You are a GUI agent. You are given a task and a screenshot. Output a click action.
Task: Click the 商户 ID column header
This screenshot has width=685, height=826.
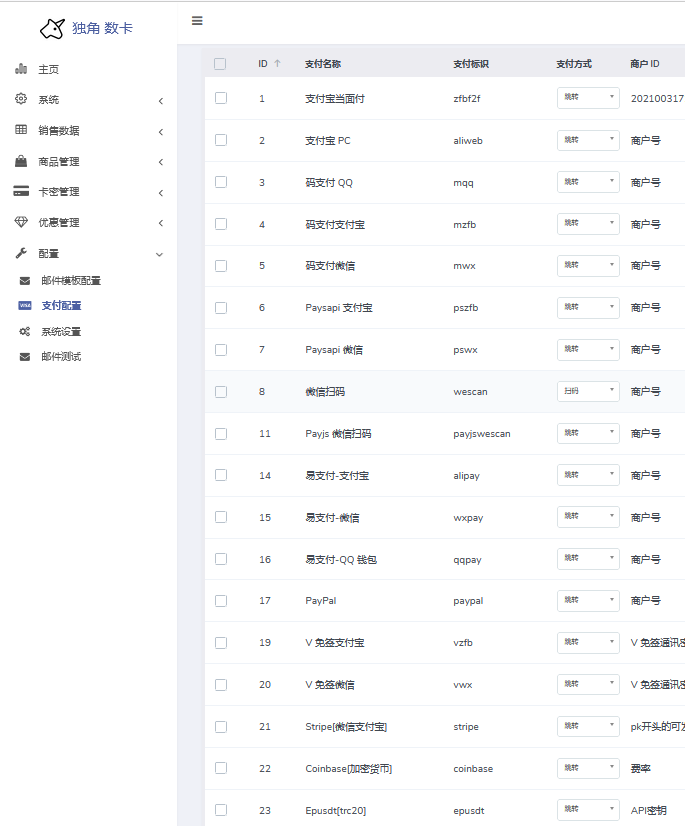pos(645,64)
